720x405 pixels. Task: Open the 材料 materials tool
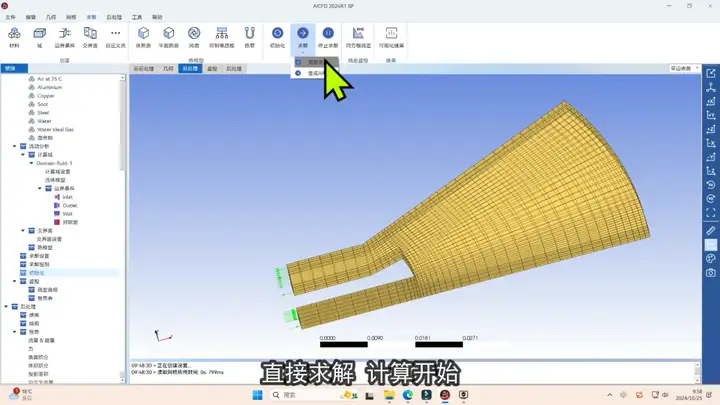14,37
